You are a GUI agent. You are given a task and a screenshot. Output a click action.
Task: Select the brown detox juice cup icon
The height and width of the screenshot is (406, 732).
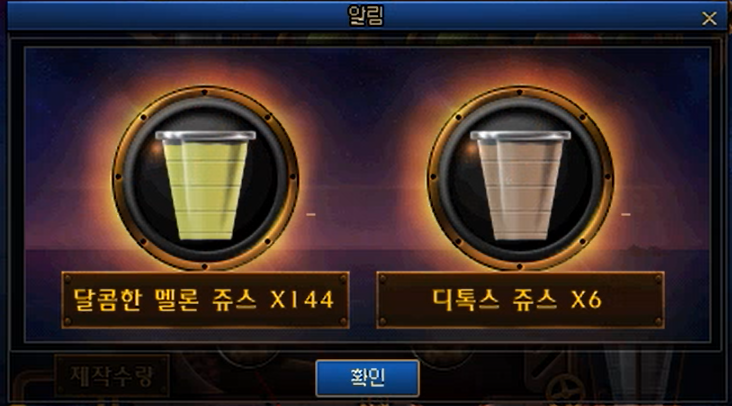[x=520, y=185]
